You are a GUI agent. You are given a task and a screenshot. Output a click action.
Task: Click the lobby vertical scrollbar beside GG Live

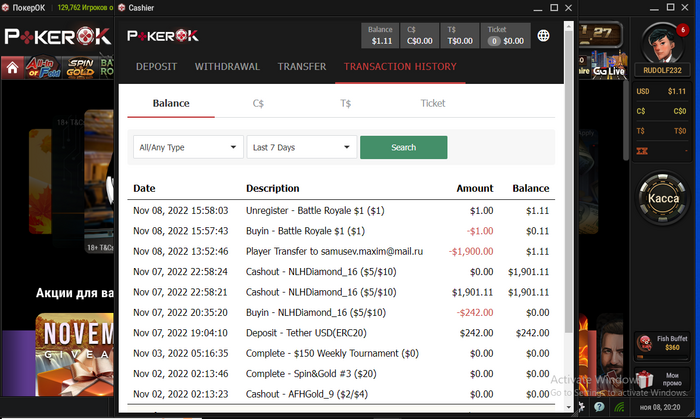point(626,120)
